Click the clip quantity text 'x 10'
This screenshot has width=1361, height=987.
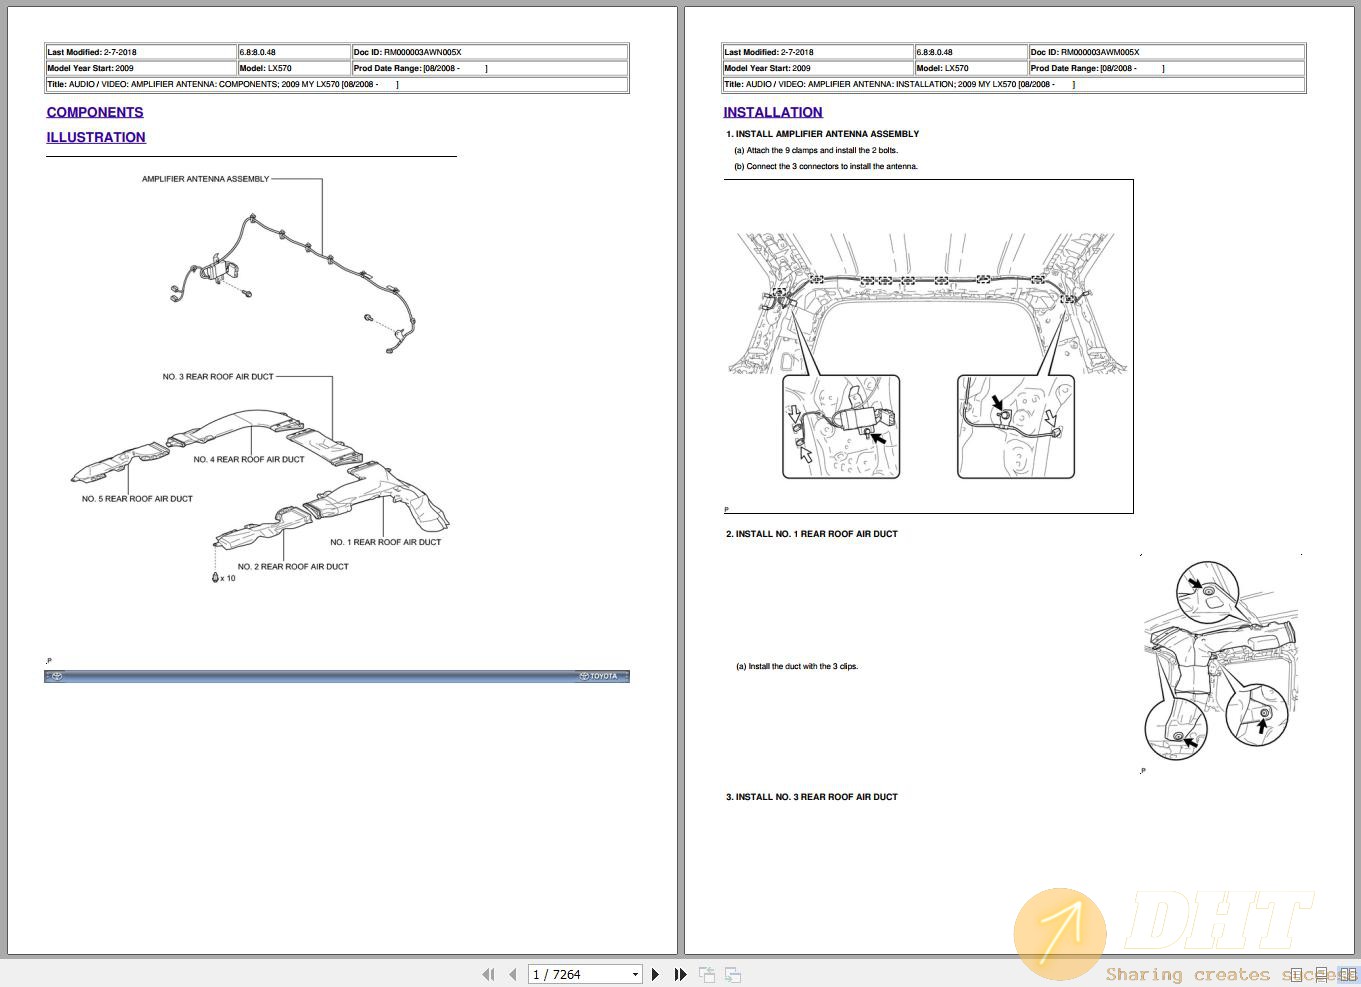tap(228, 578)
